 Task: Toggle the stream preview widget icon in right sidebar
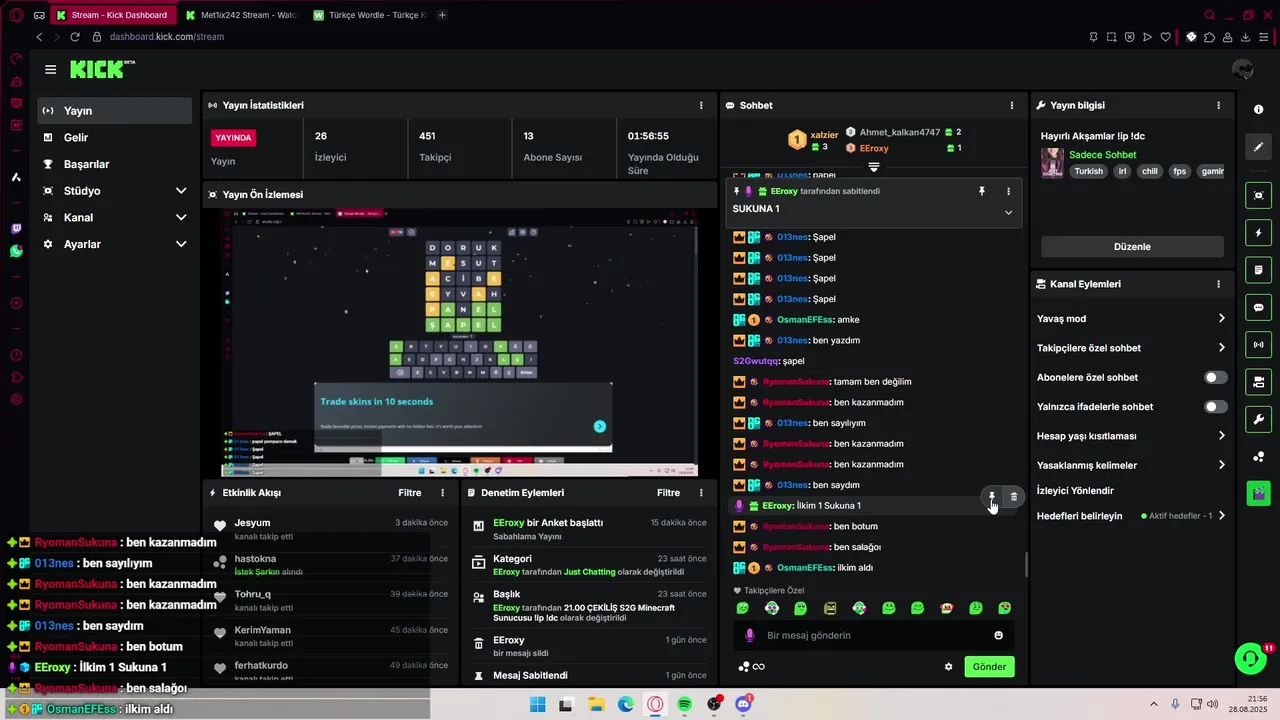pyautogui.click(x=1258, y=195)
